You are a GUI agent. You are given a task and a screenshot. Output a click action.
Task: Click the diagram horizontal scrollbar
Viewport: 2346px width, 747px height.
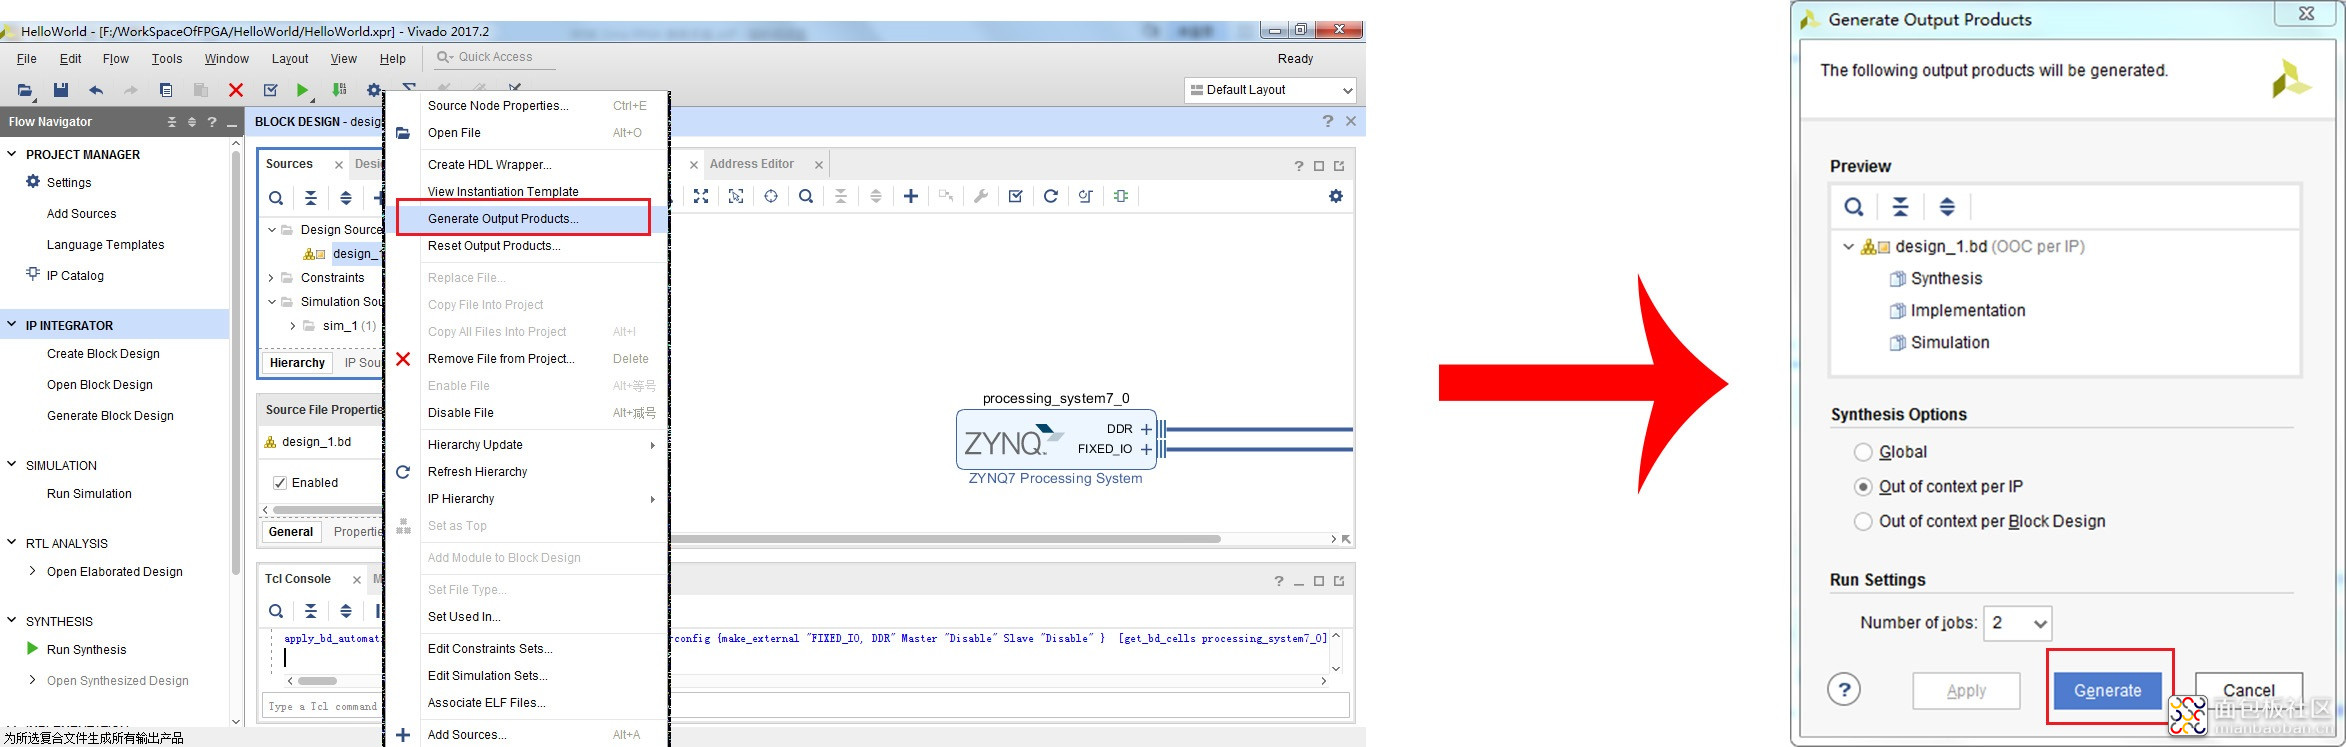point(945,539)
